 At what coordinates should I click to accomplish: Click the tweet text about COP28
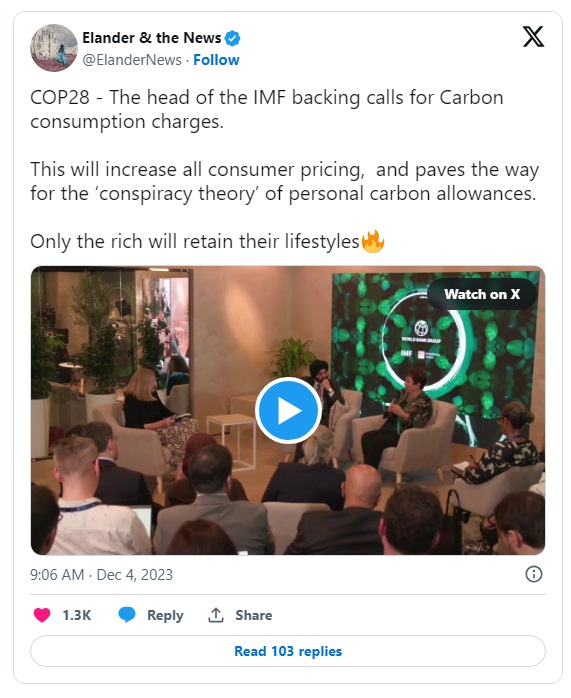[x=267, y=109]
